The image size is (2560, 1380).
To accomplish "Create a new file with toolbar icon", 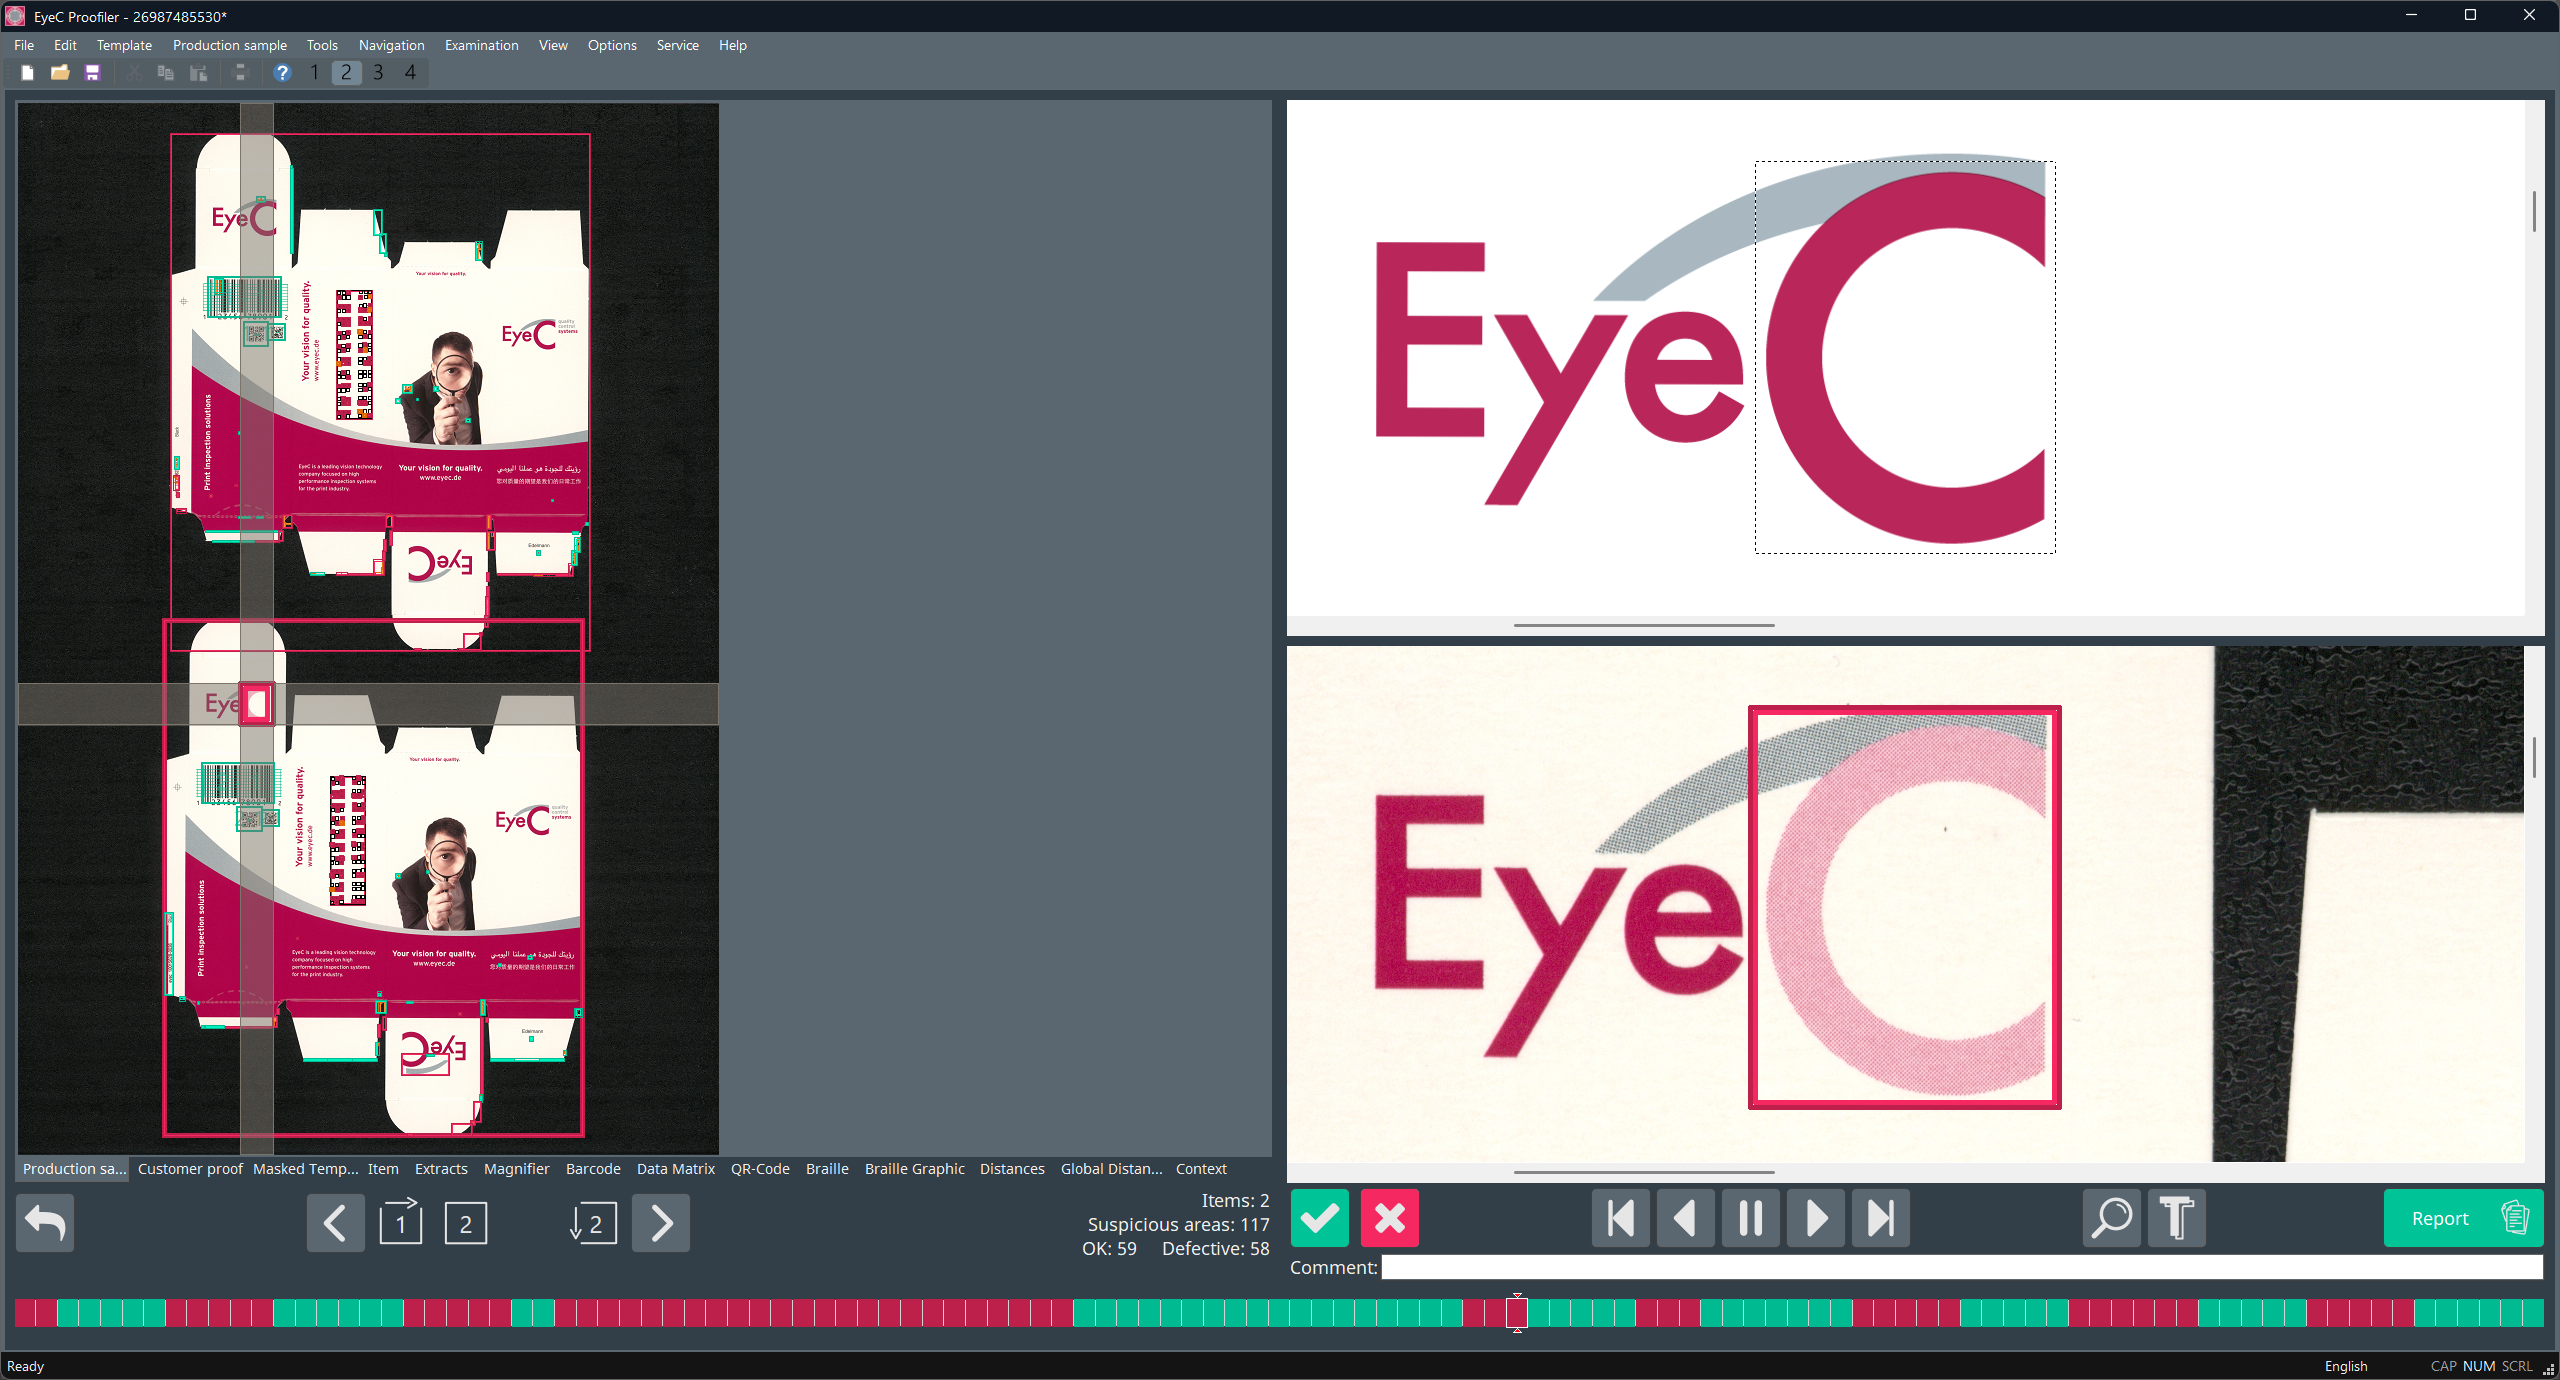I will pyautogui.click(x=28, y=73).
